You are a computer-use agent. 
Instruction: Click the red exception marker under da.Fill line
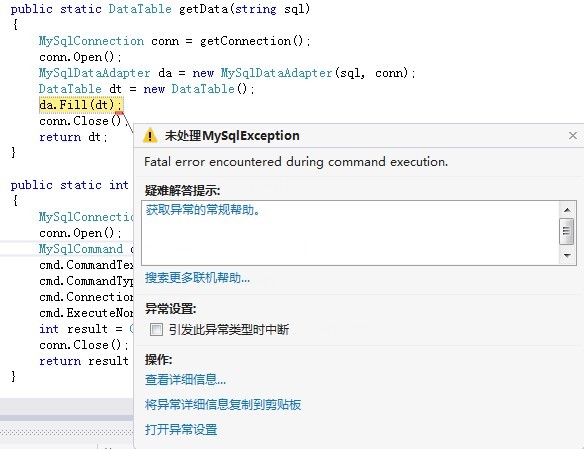pyautogui.click(x=119, y=112)
